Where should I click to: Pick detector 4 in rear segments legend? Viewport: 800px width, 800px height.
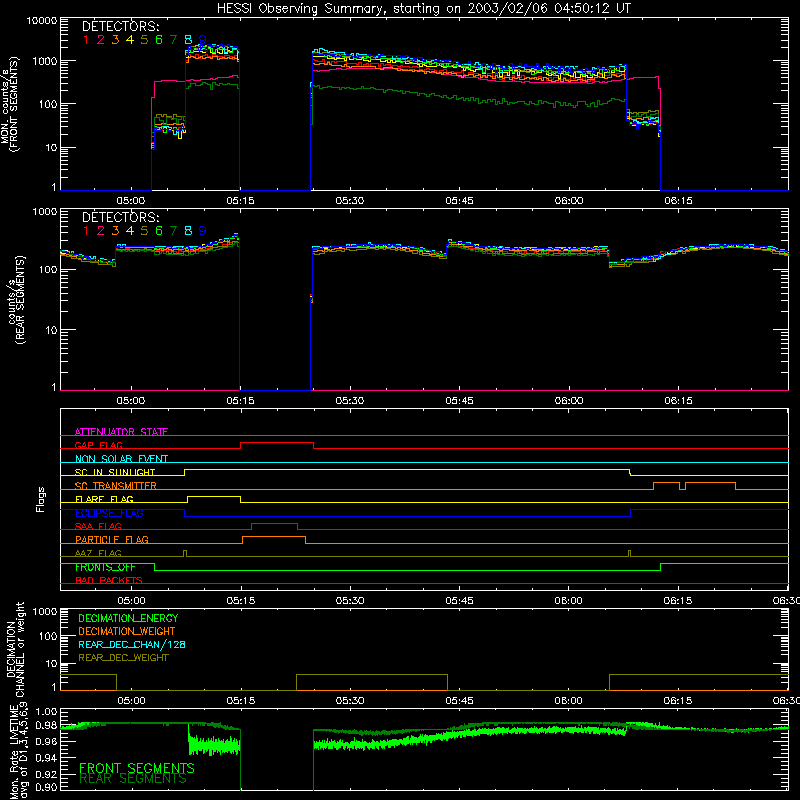[130, 231]
